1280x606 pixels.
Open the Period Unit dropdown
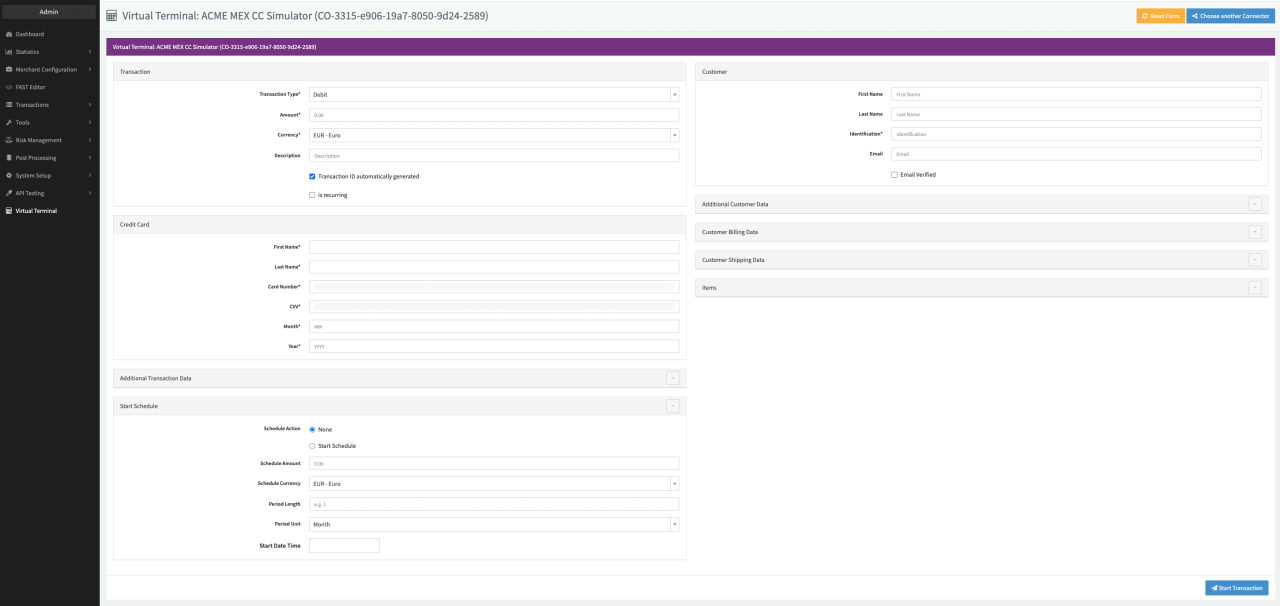coord(494,524)
